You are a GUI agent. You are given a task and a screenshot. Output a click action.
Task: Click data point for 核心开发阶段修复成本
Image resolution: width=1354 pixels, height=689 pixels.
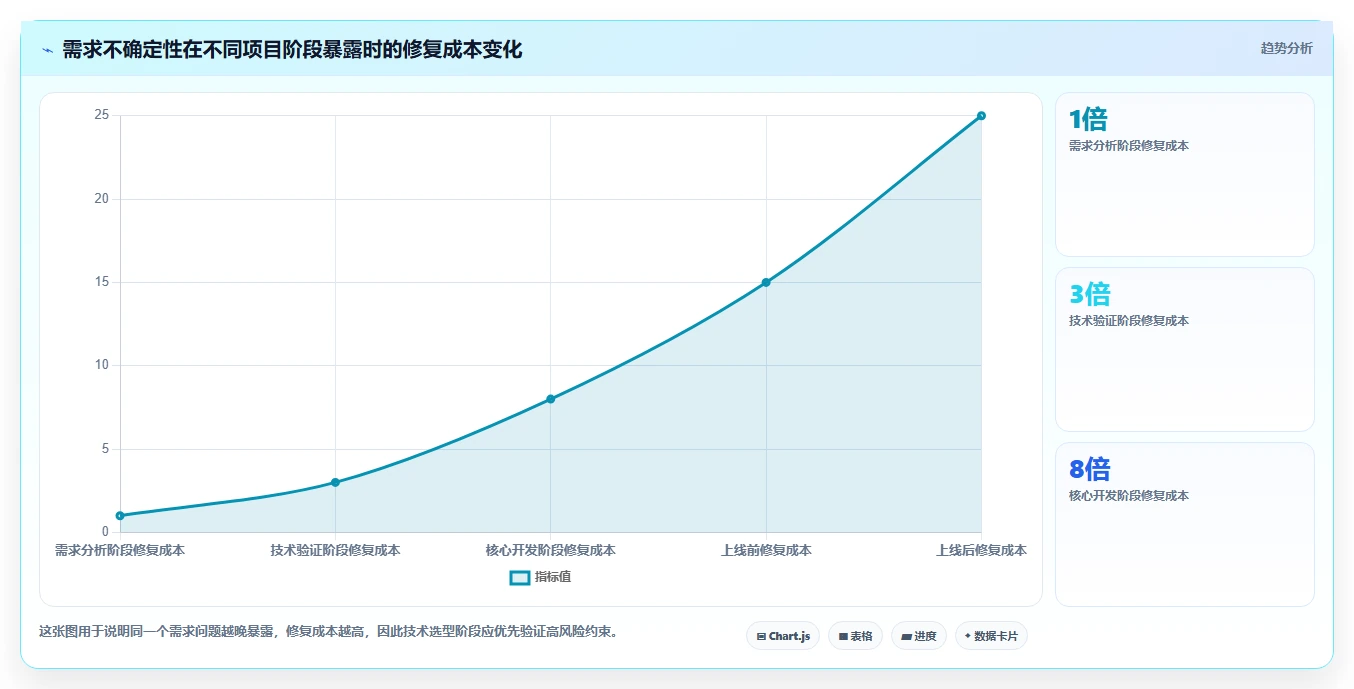(x=550, y=399)
